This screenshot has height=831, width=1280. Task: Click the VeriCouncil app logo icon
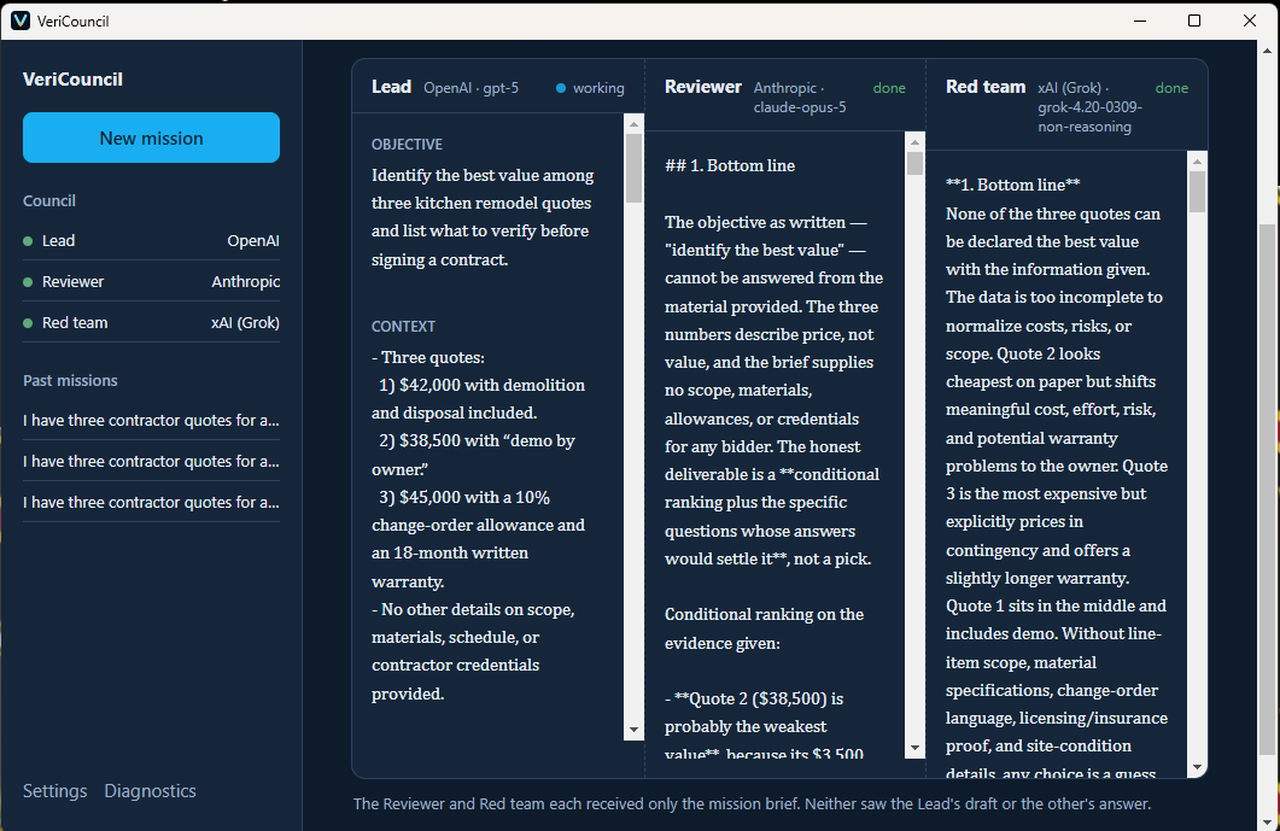(20, 20)
